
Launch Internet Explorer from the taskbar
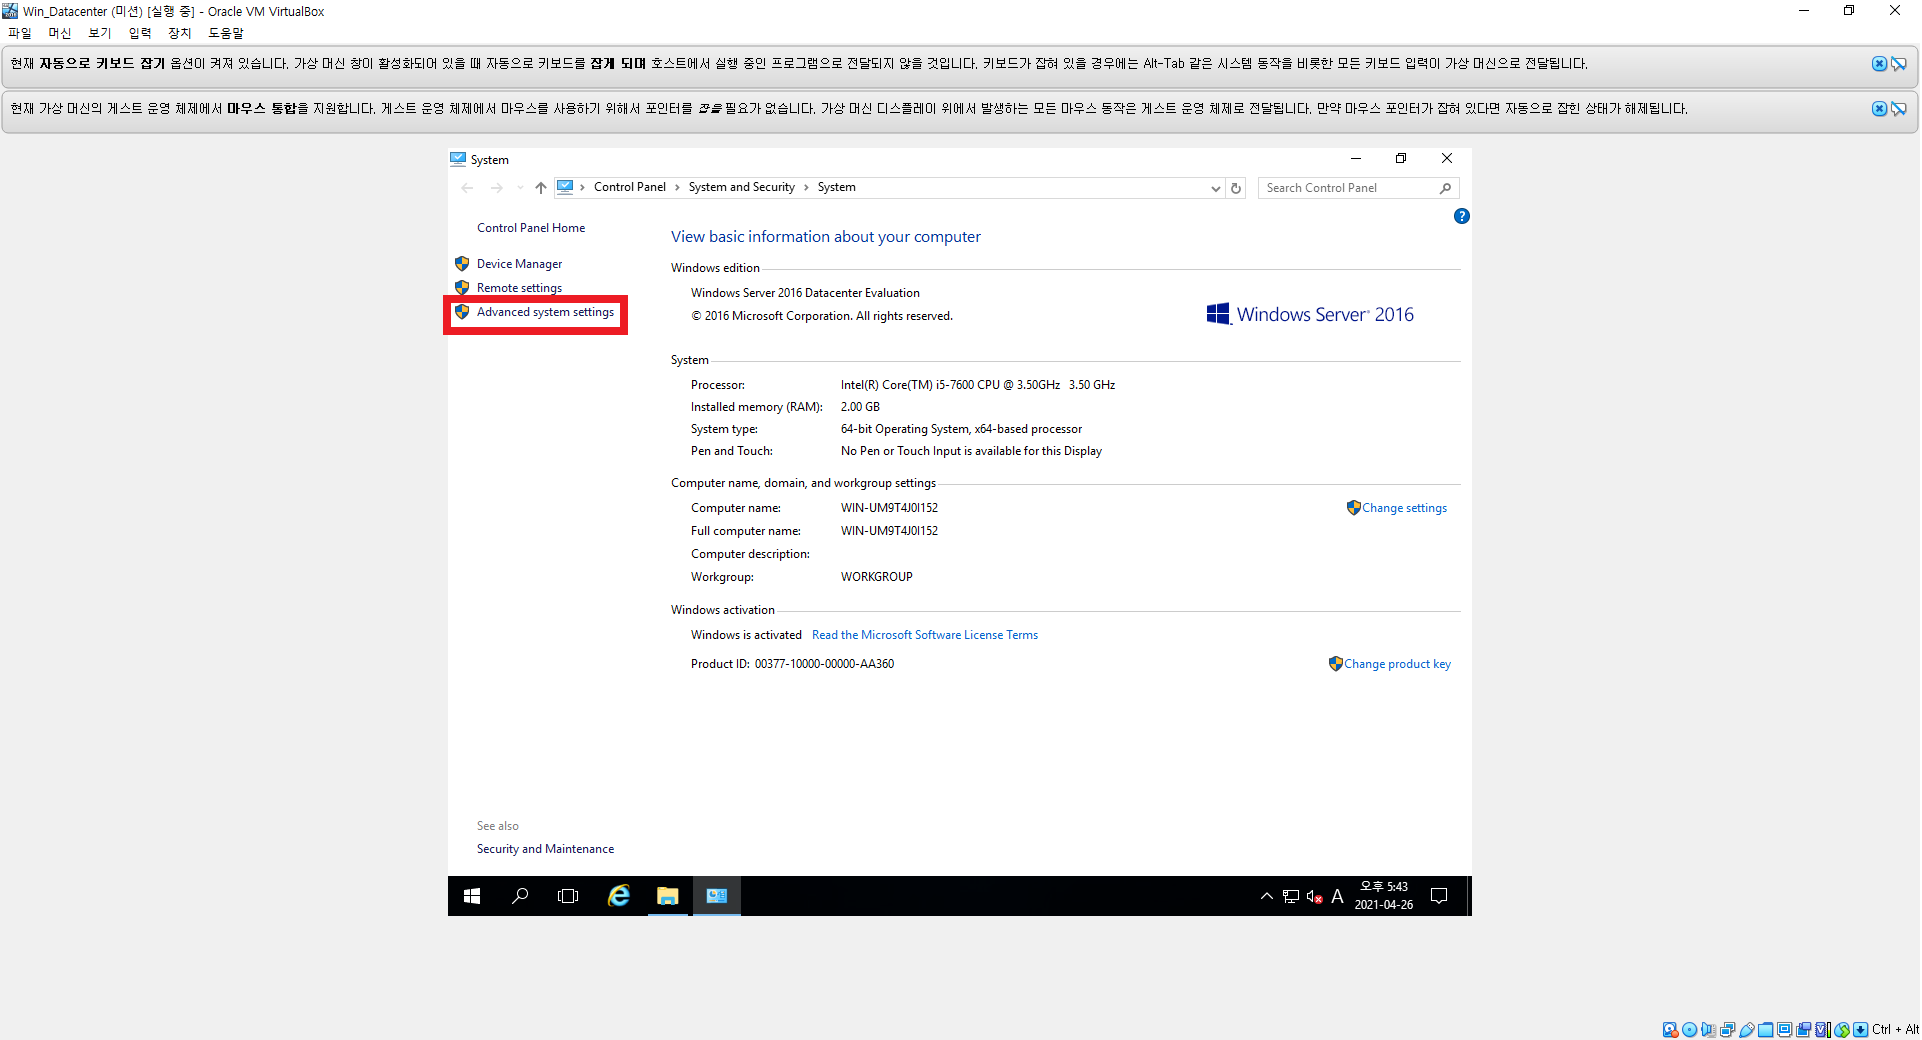pyautogui.click(x=619, y=896)
